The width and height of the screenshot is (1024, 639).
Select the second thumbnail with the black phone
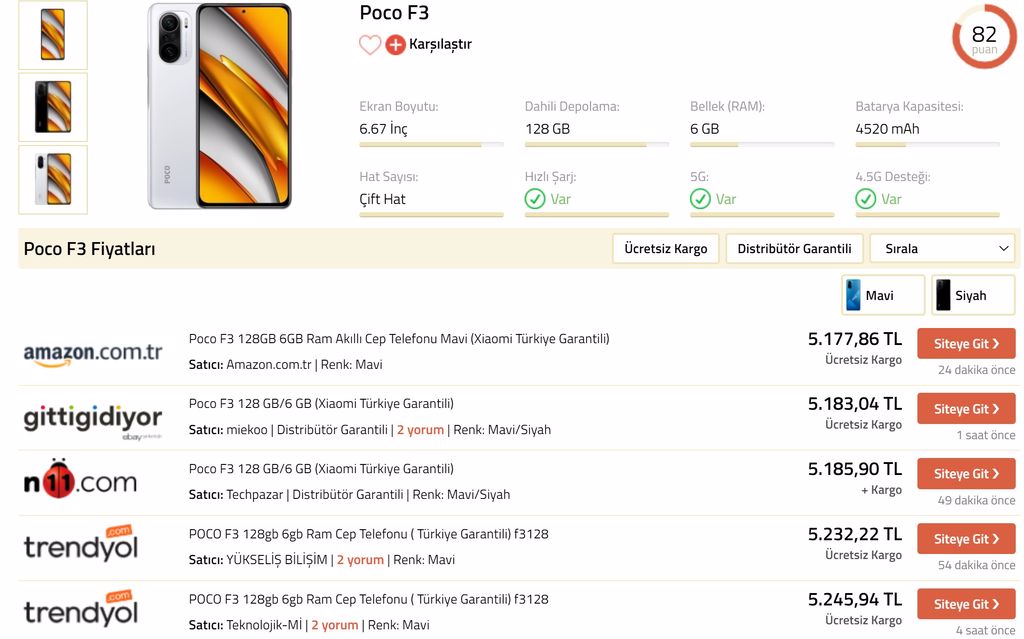[x=53, y=107]
